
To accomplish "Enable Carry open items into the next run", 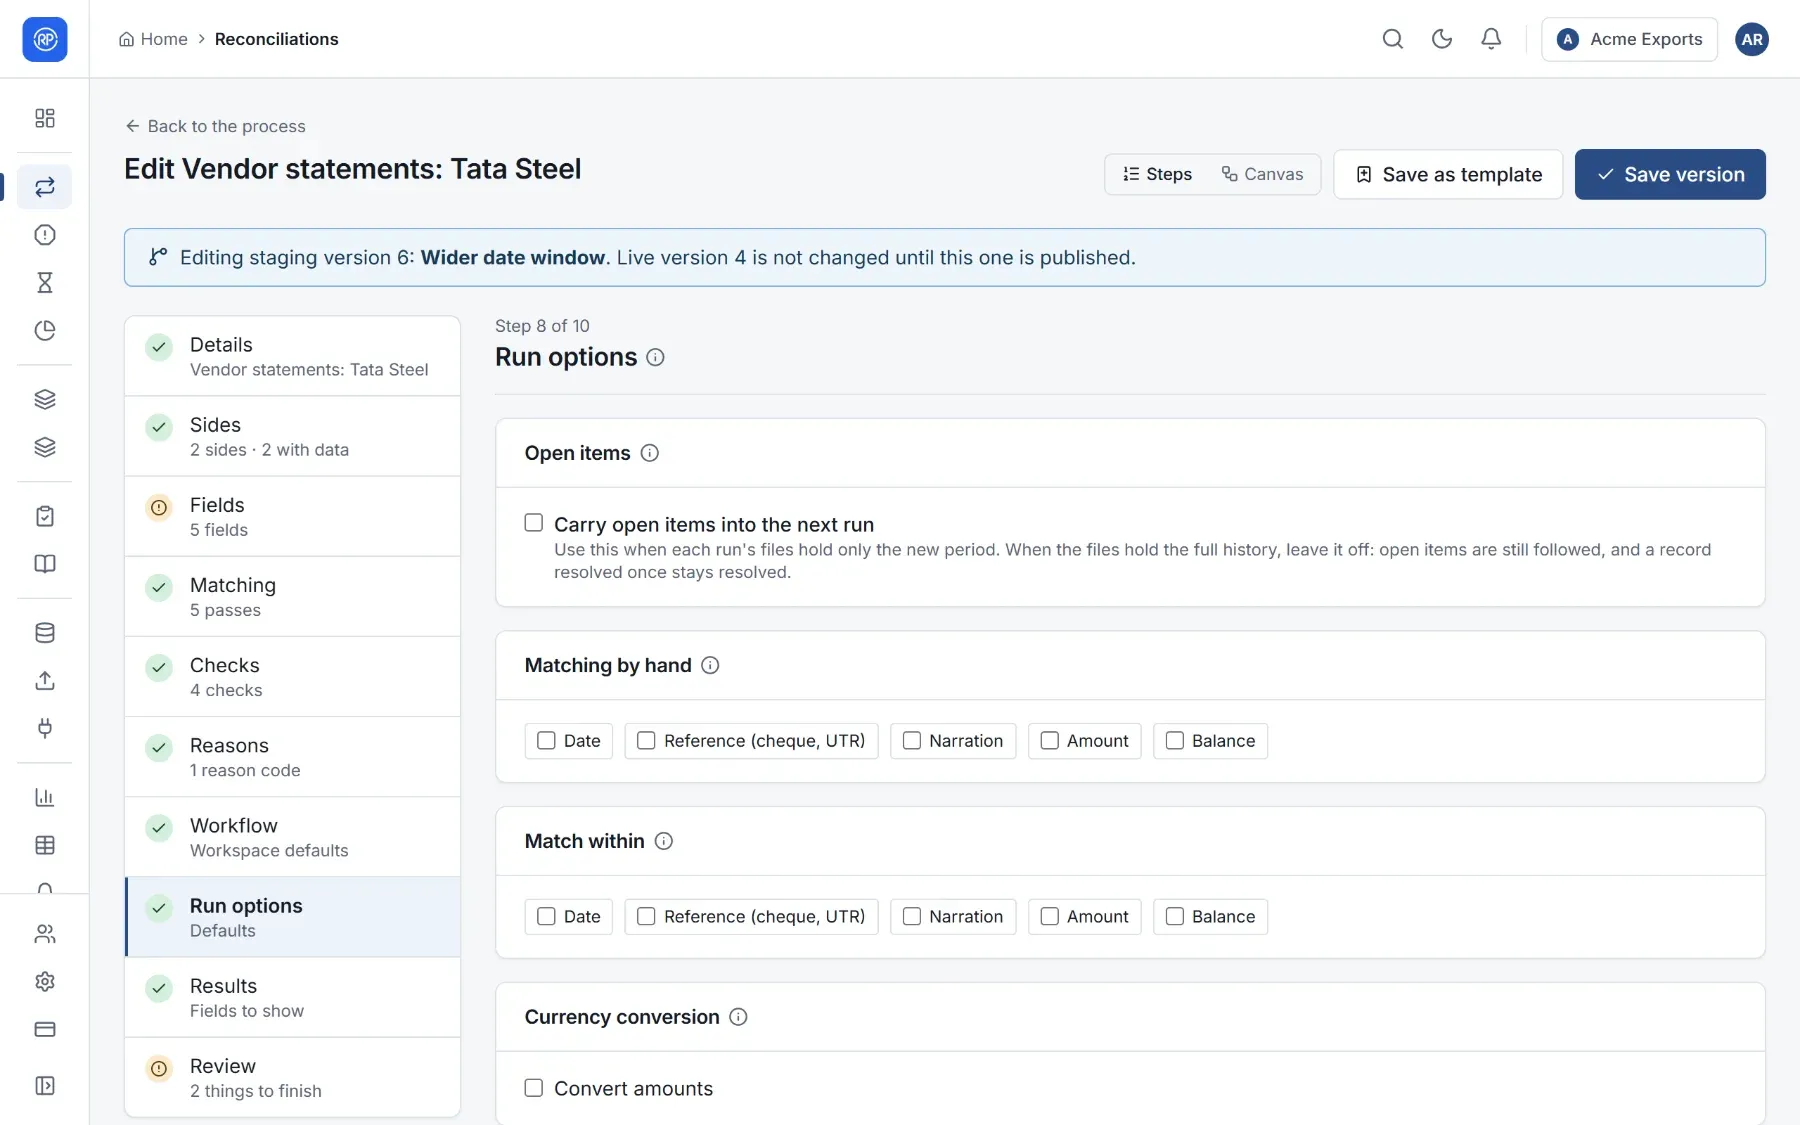I will click(x=534, y=523).
